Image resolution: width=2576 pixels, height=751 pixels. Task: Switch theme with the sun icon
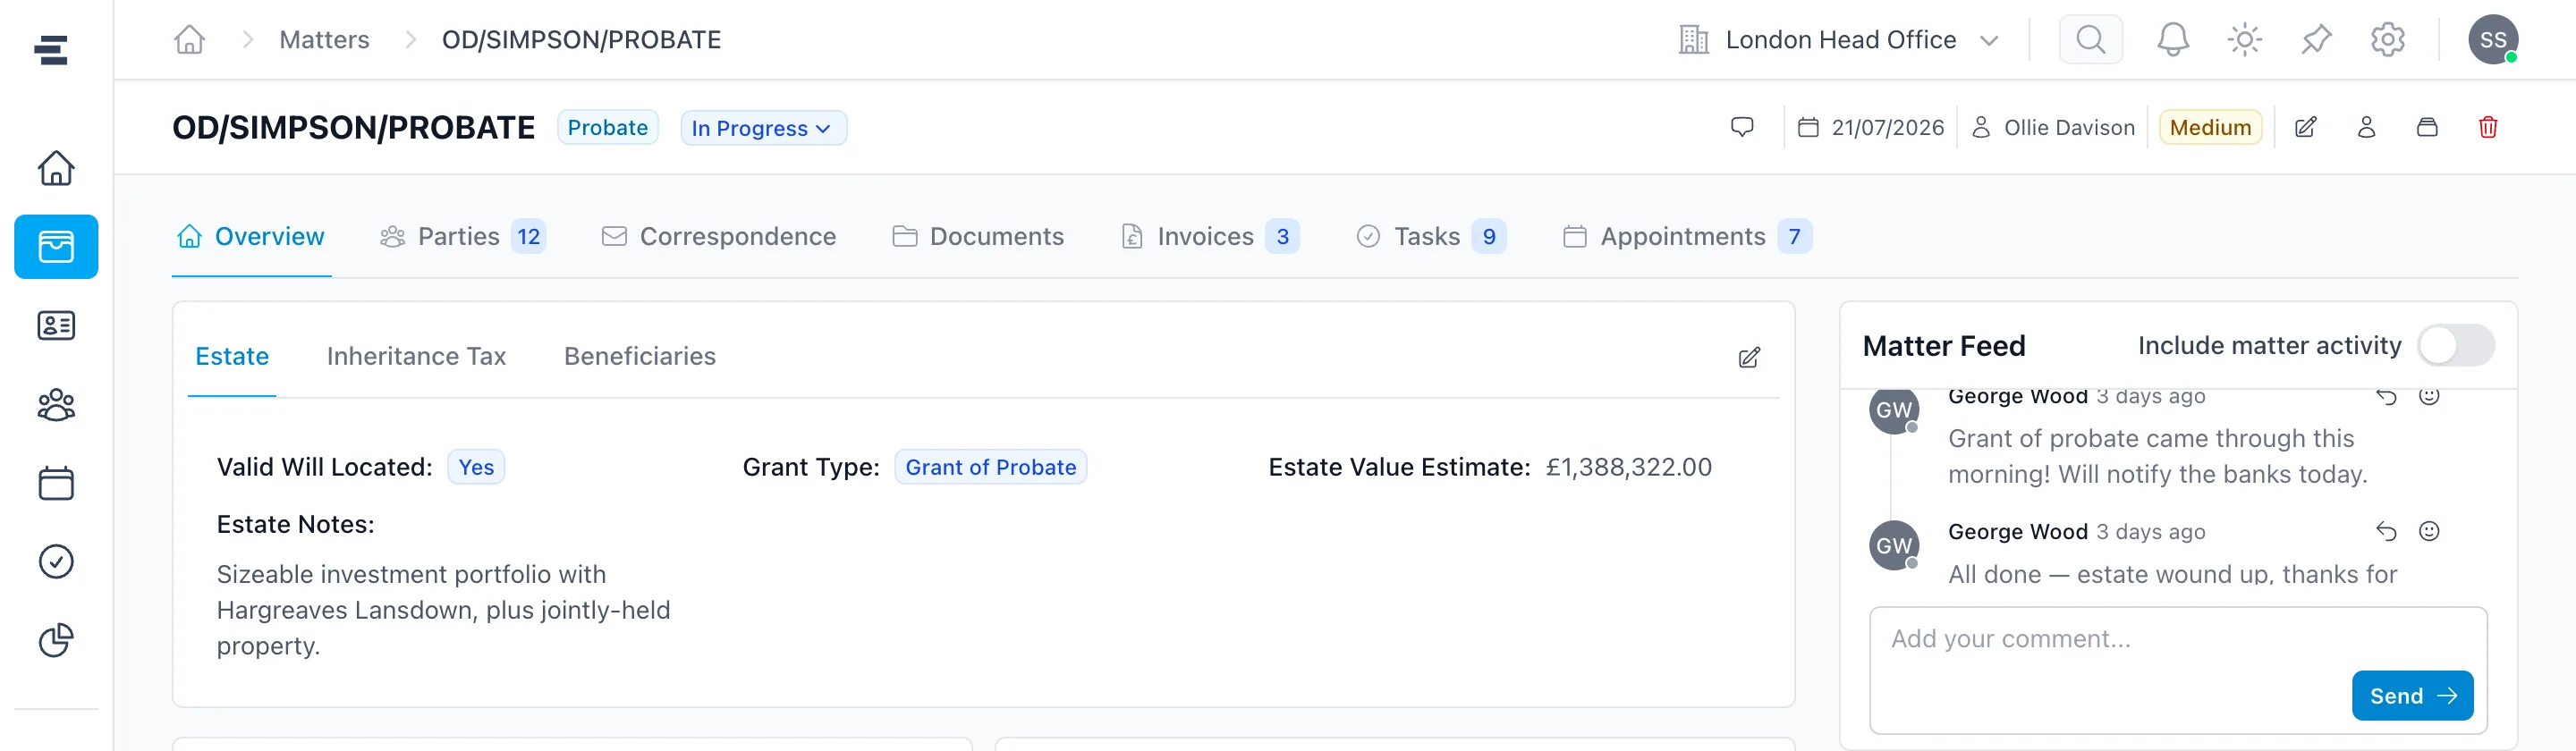(x=2244, y=40)
